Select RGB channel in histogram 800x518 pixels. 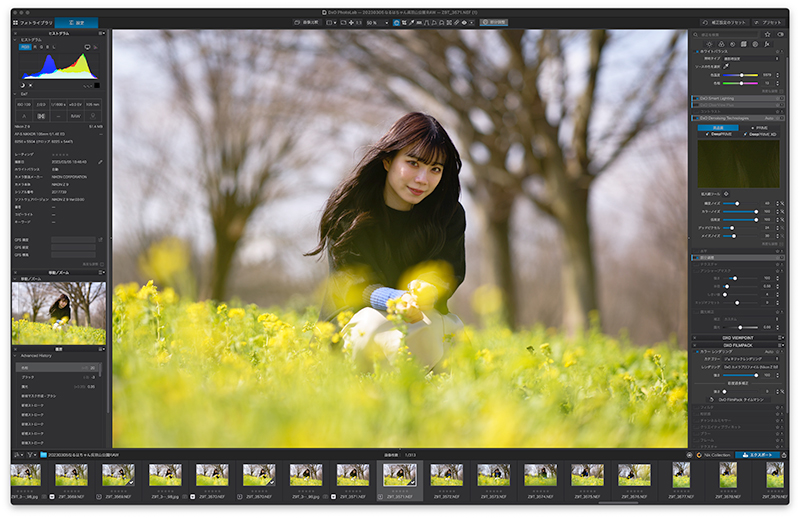[x=25, y=46]
